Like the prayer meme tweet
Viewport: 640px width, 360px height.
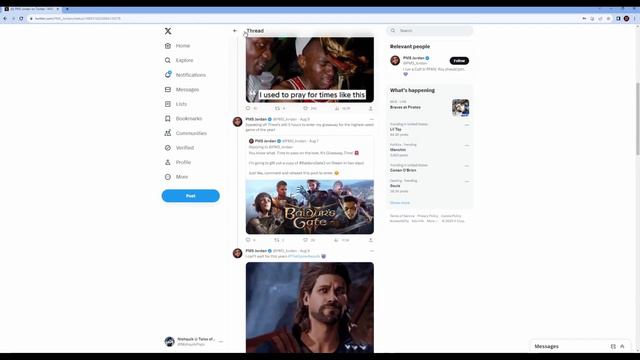(305, 108)
